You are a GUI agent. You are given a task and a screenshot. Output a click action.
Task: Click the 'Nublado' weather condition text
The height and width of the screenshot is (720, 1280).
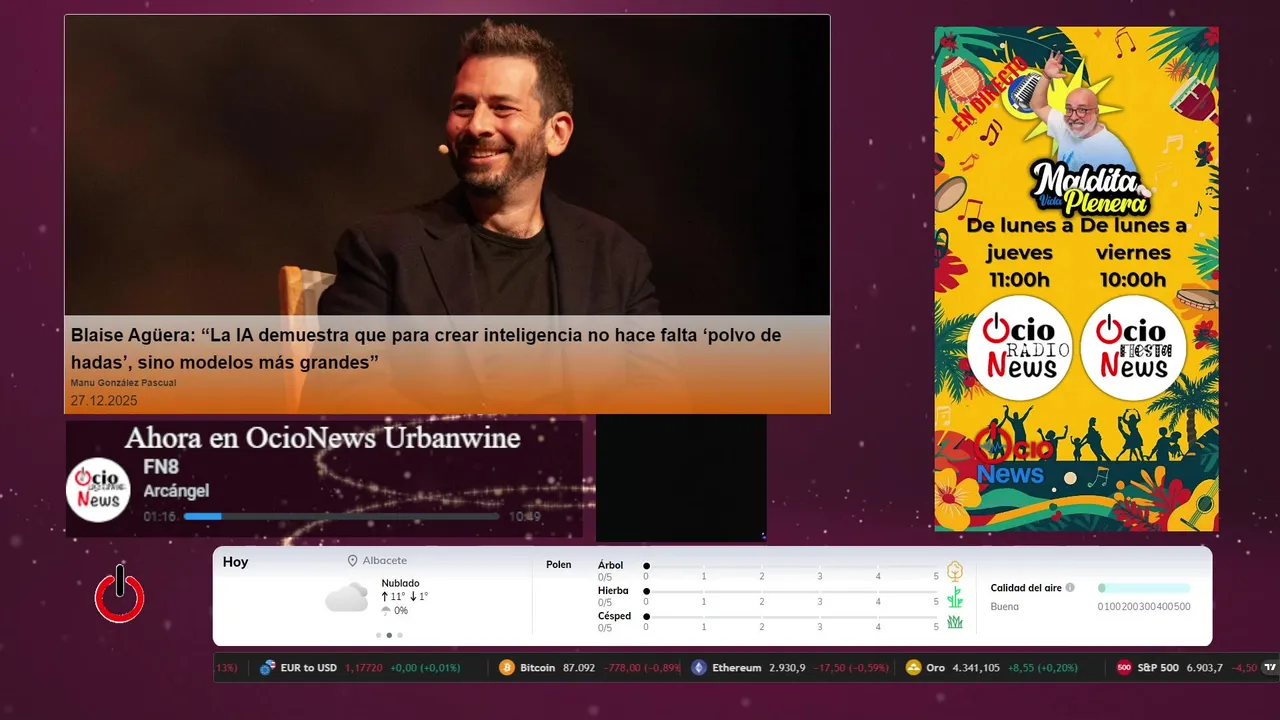tap(400, 583)
